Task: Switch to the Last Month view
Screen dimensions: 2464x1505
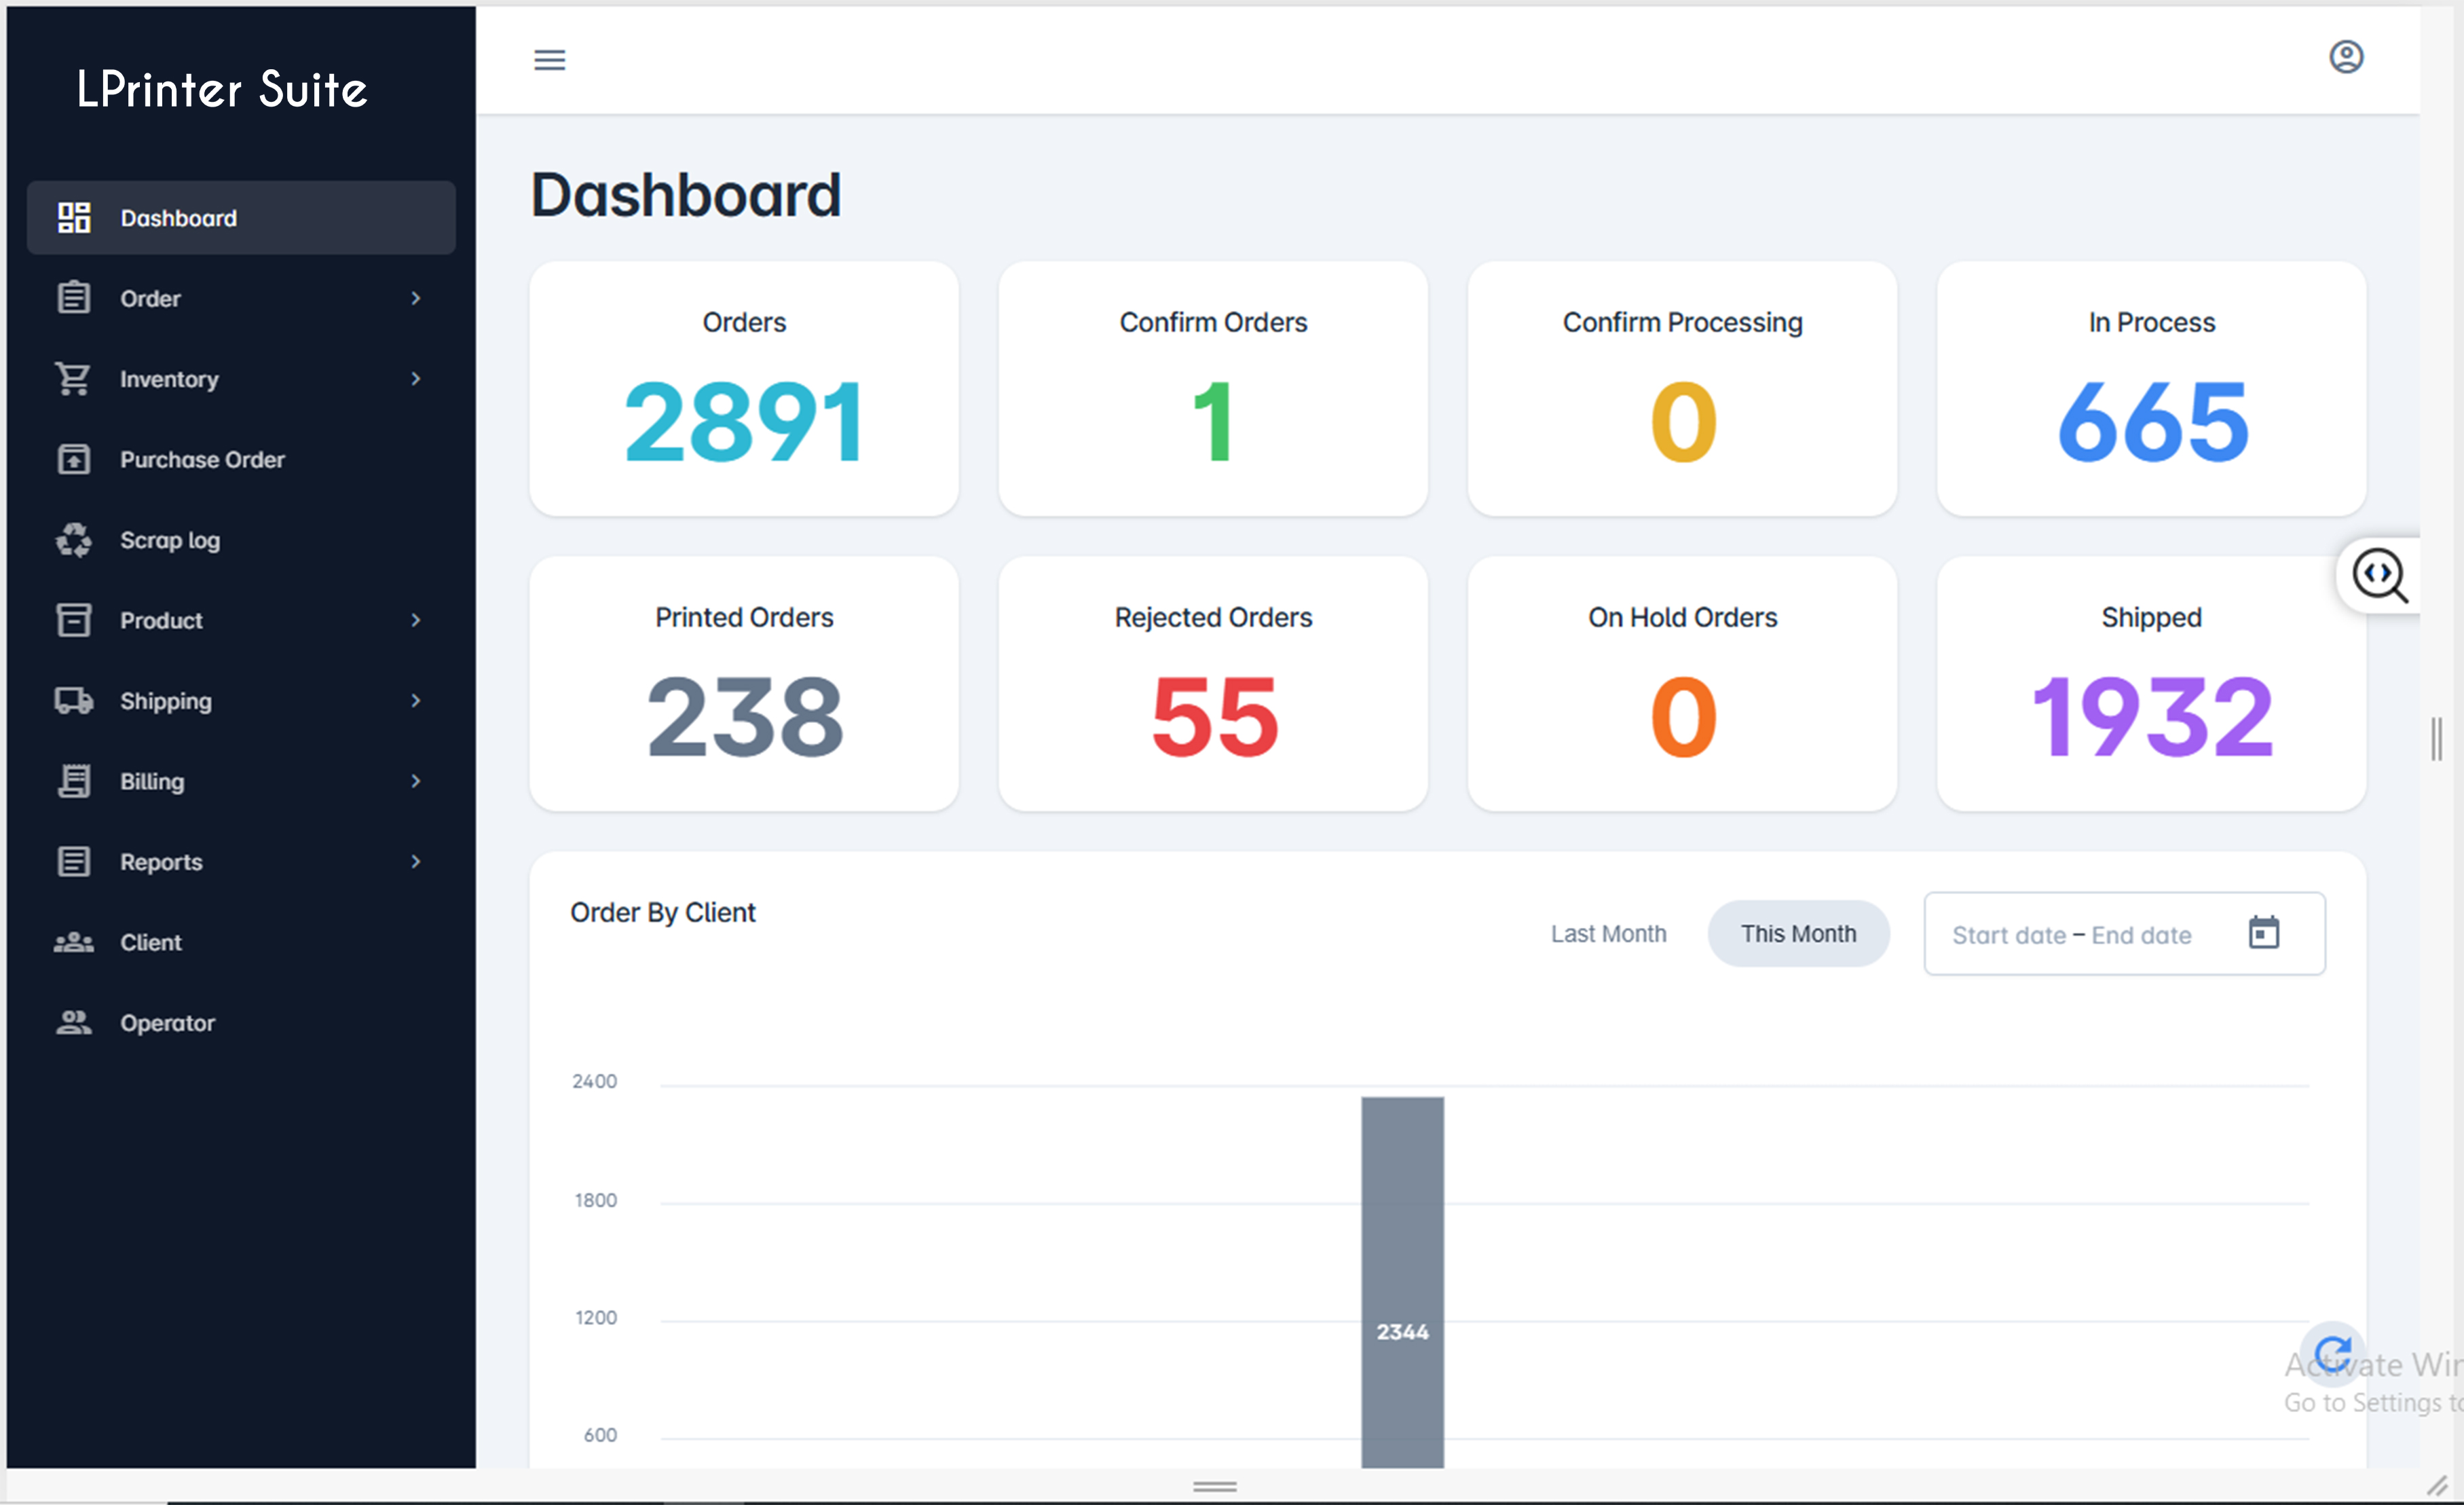Action: 1609,933
